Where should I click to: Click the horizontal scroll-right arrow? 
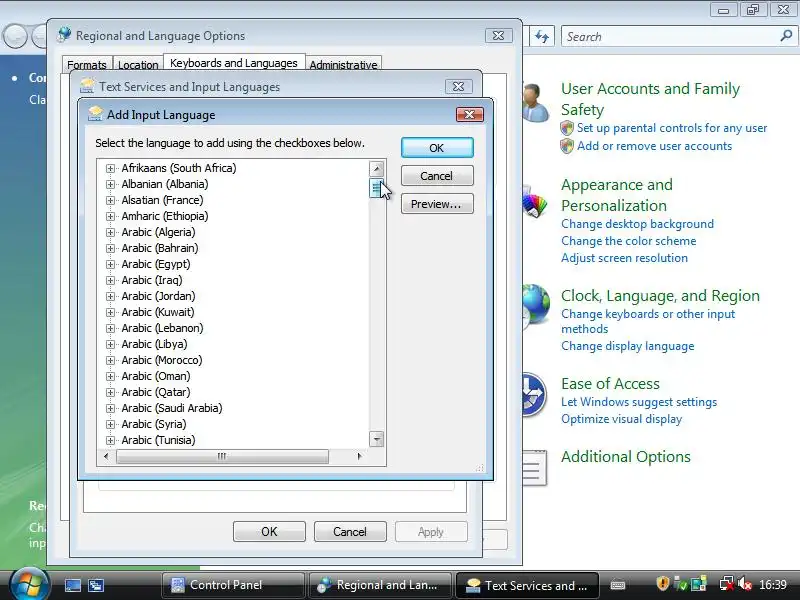359,456
